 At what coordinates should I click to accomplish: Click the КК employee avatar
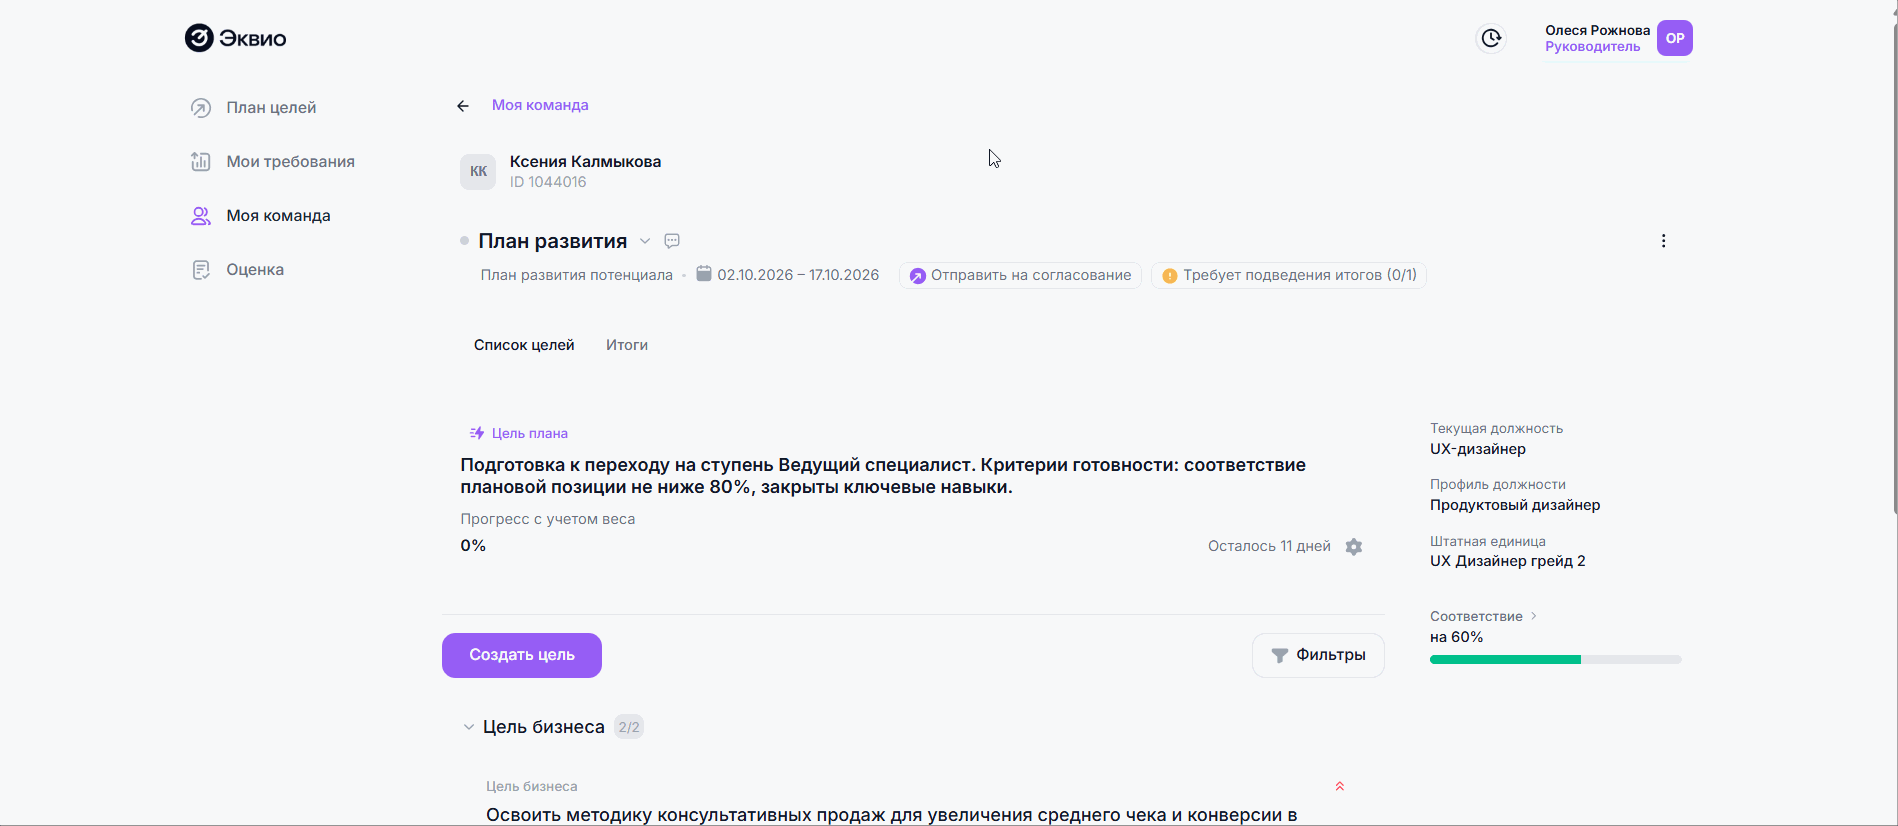point(478,171)
